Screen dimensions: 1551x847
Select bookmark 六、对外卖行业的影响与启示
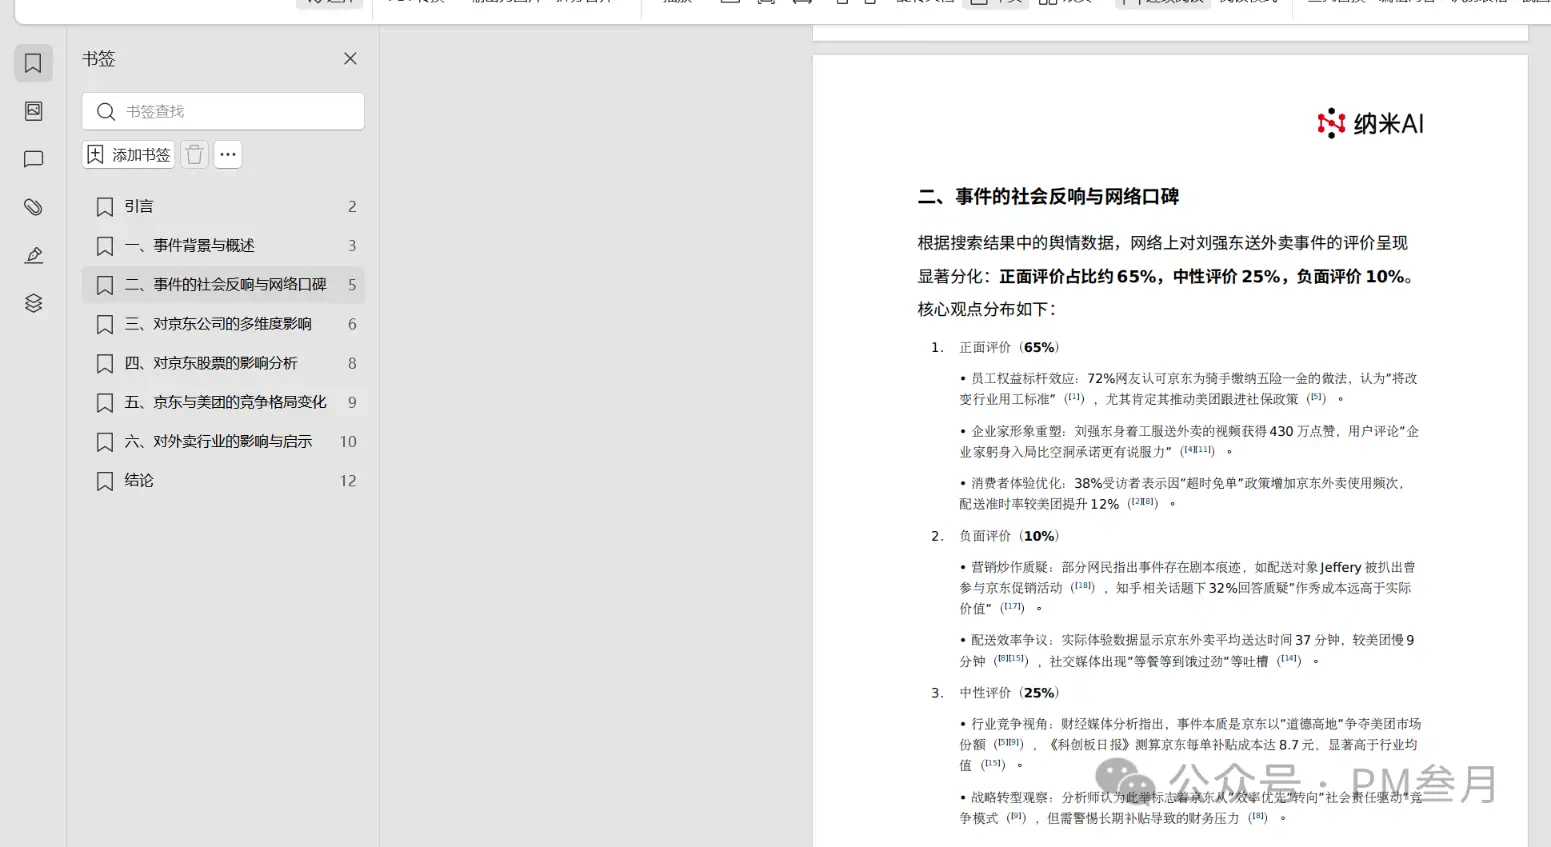point(223,441)
